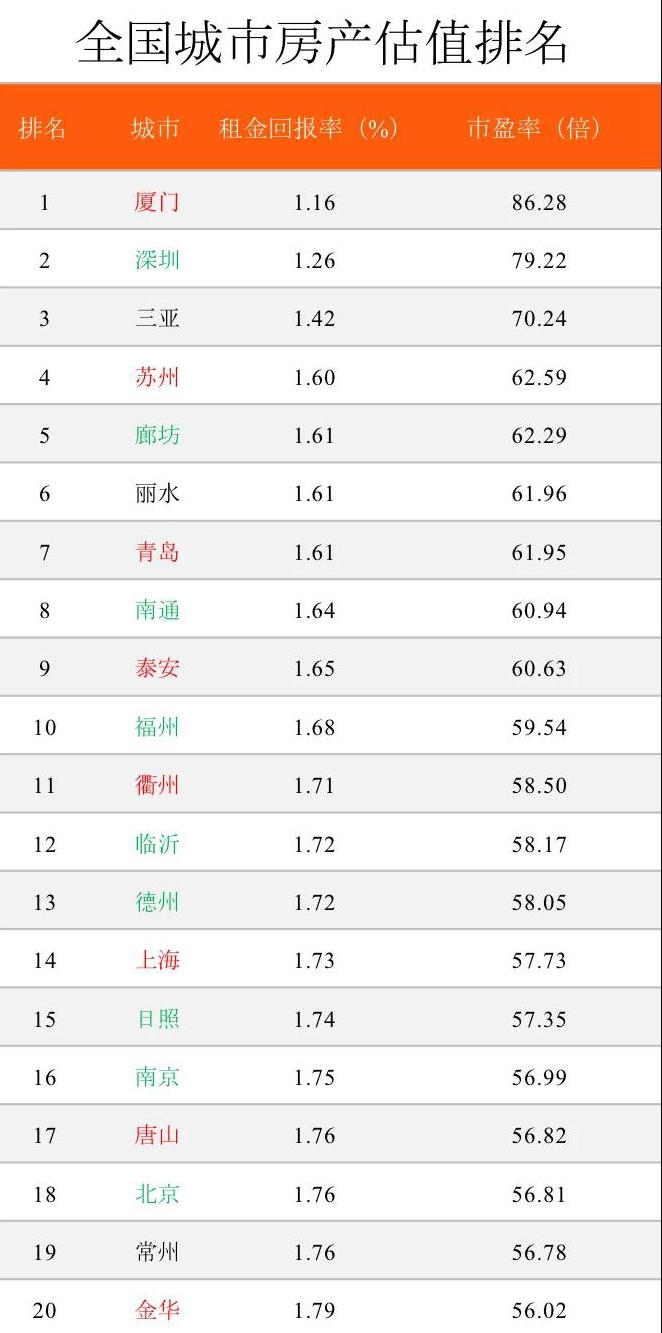662x1333 pixels.
Task: Click the 86.28 price-earnings value
Action: click(x=539, y=203)
